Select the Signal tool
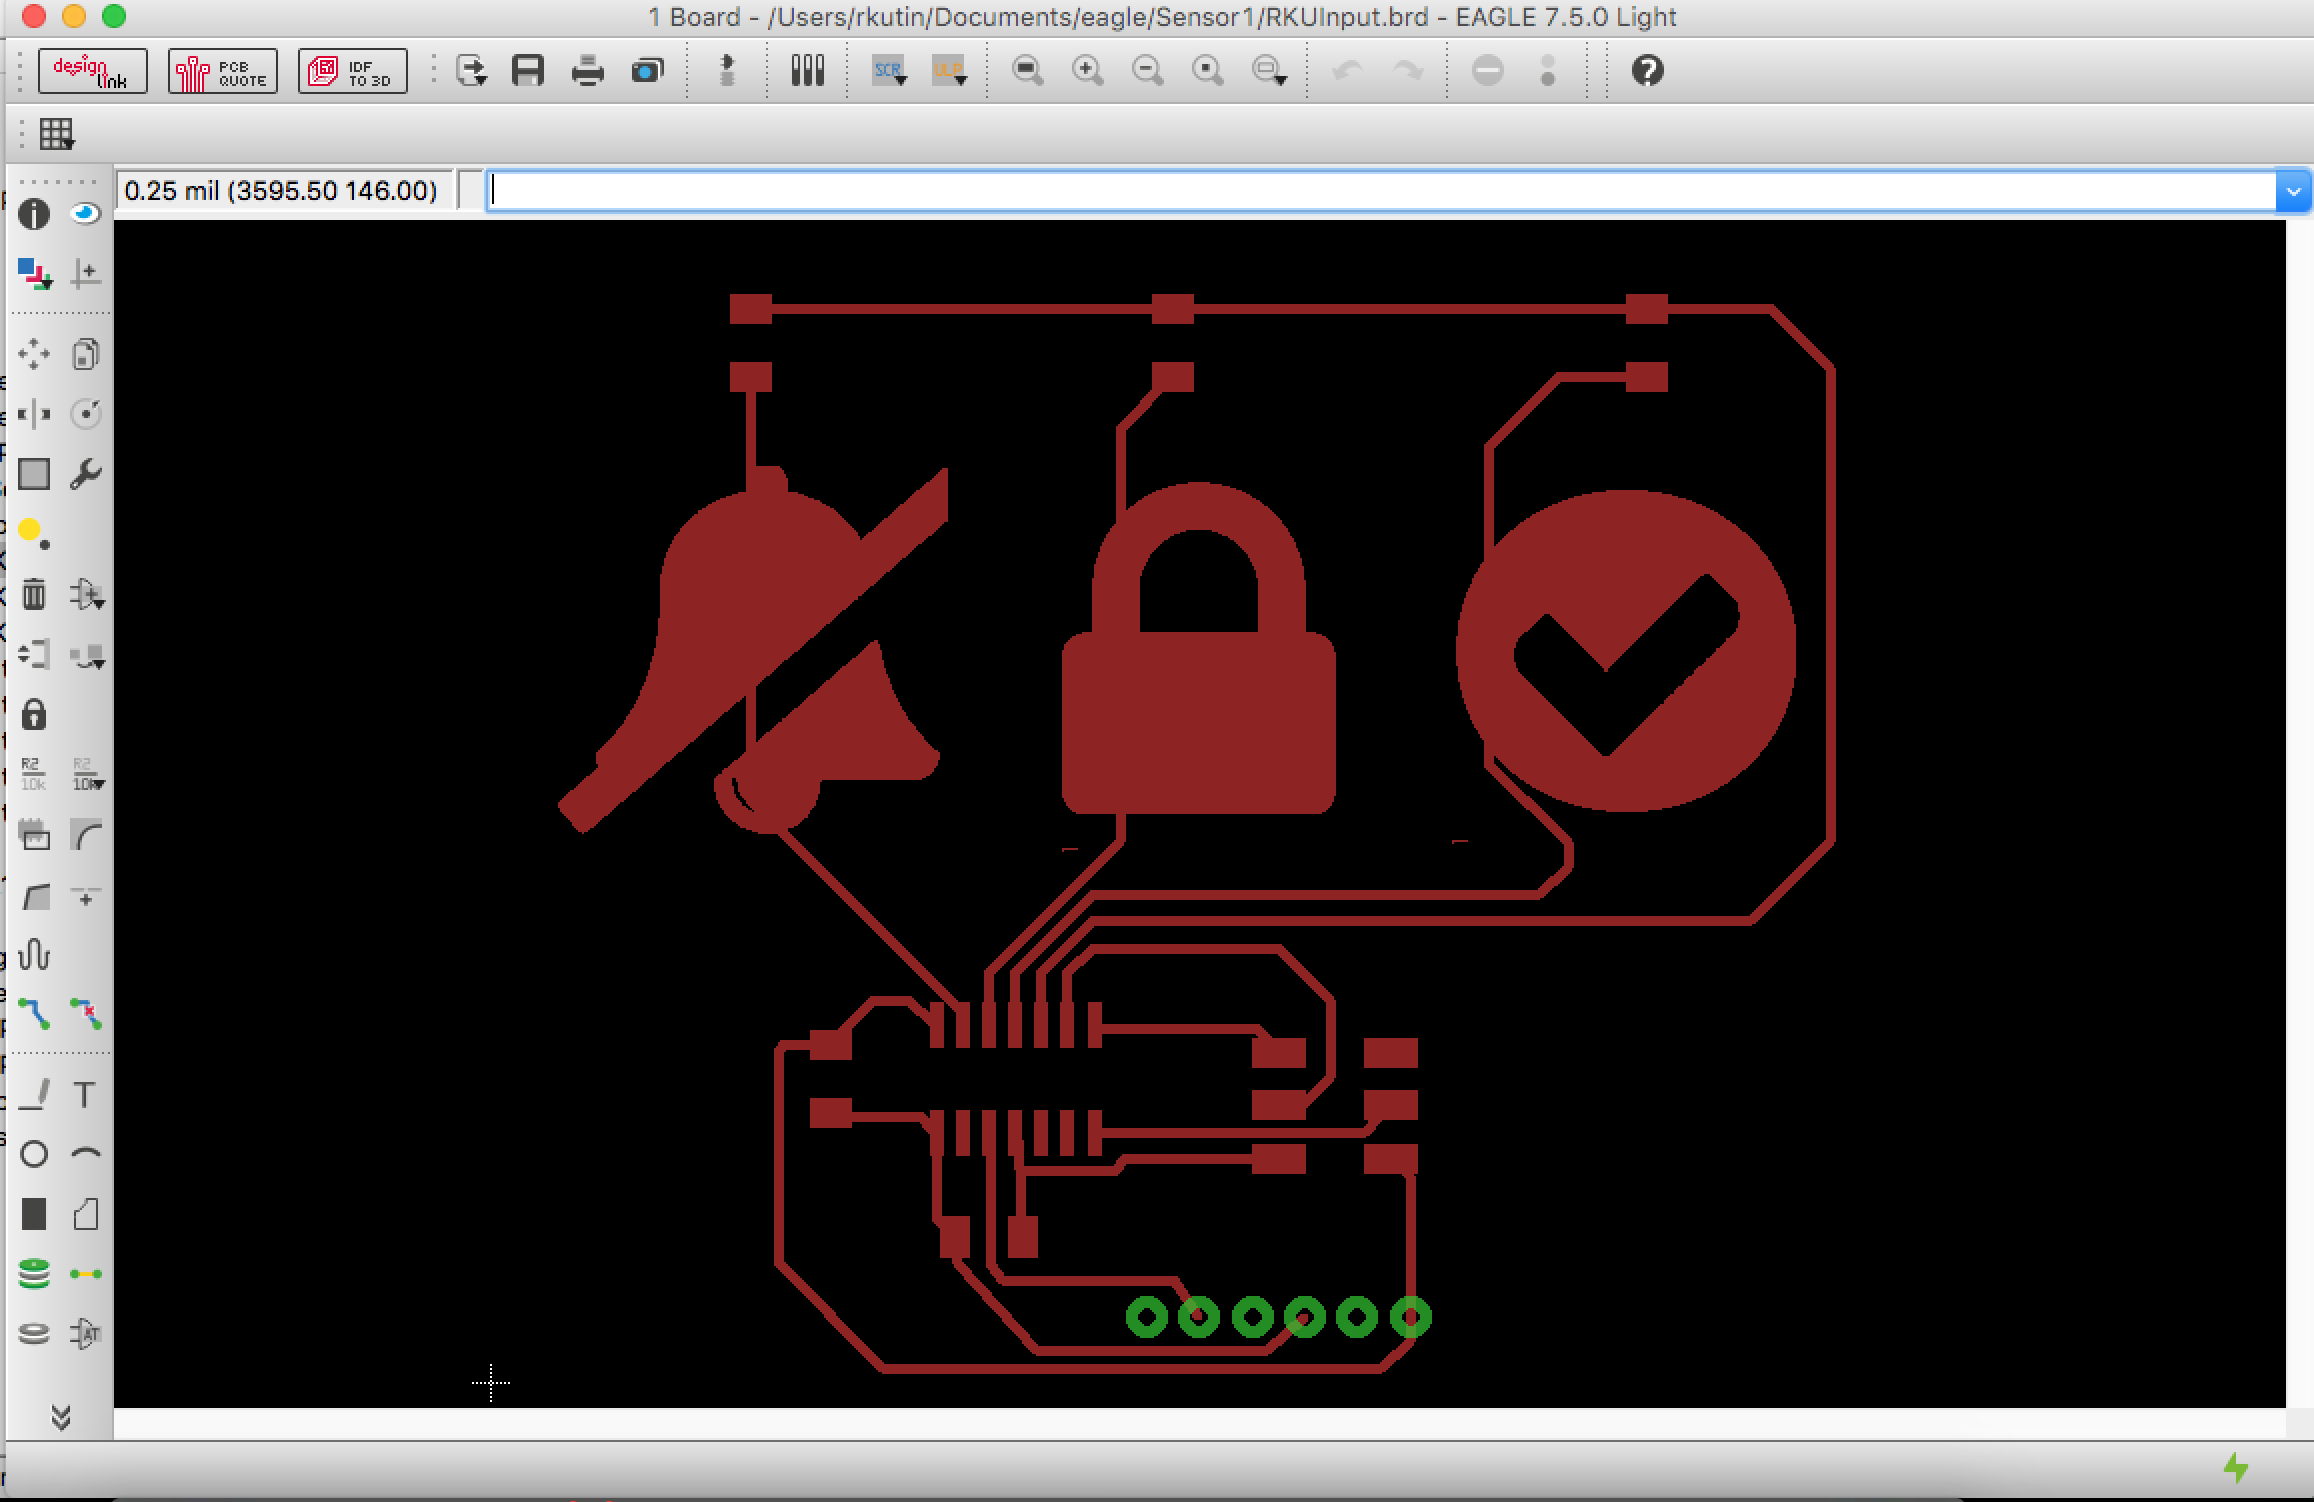This screenshot has width=2314, height=1502. coord(86,1274)
